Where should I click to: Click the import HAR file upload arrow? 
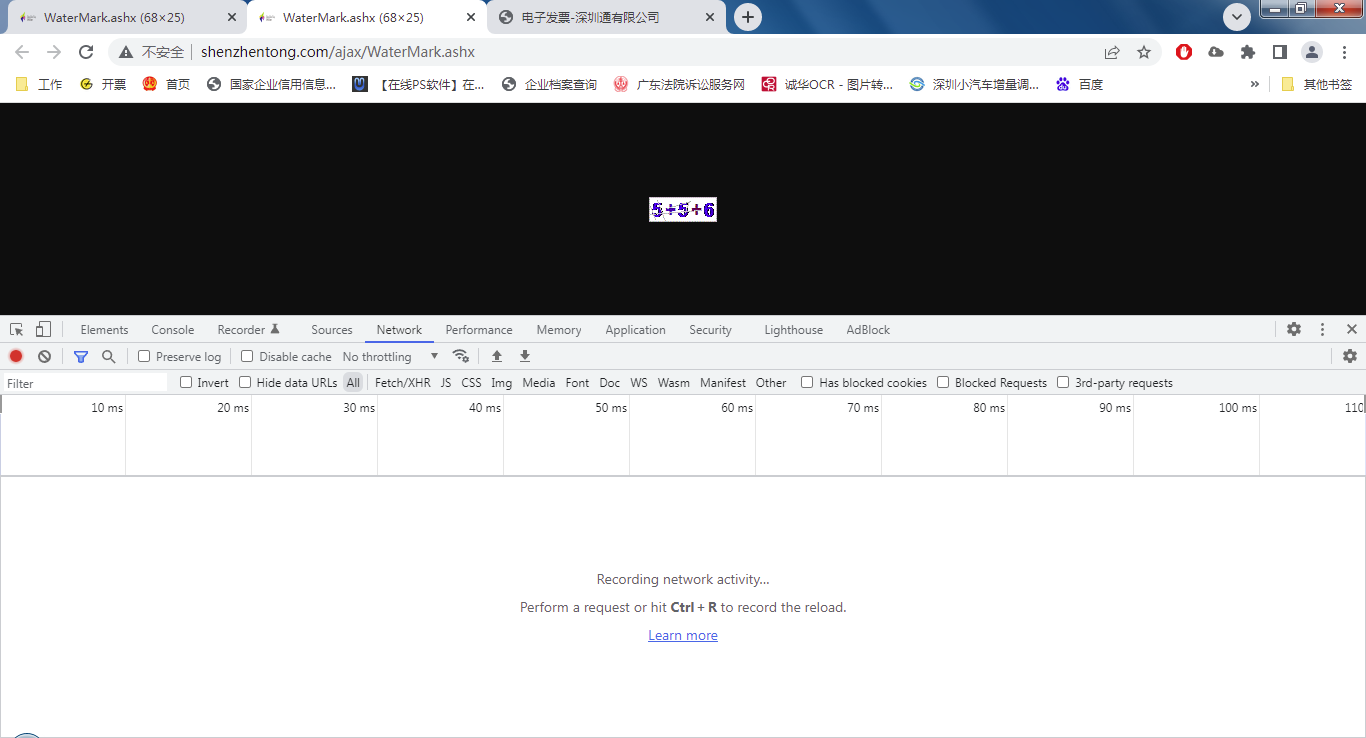point(497,356)
